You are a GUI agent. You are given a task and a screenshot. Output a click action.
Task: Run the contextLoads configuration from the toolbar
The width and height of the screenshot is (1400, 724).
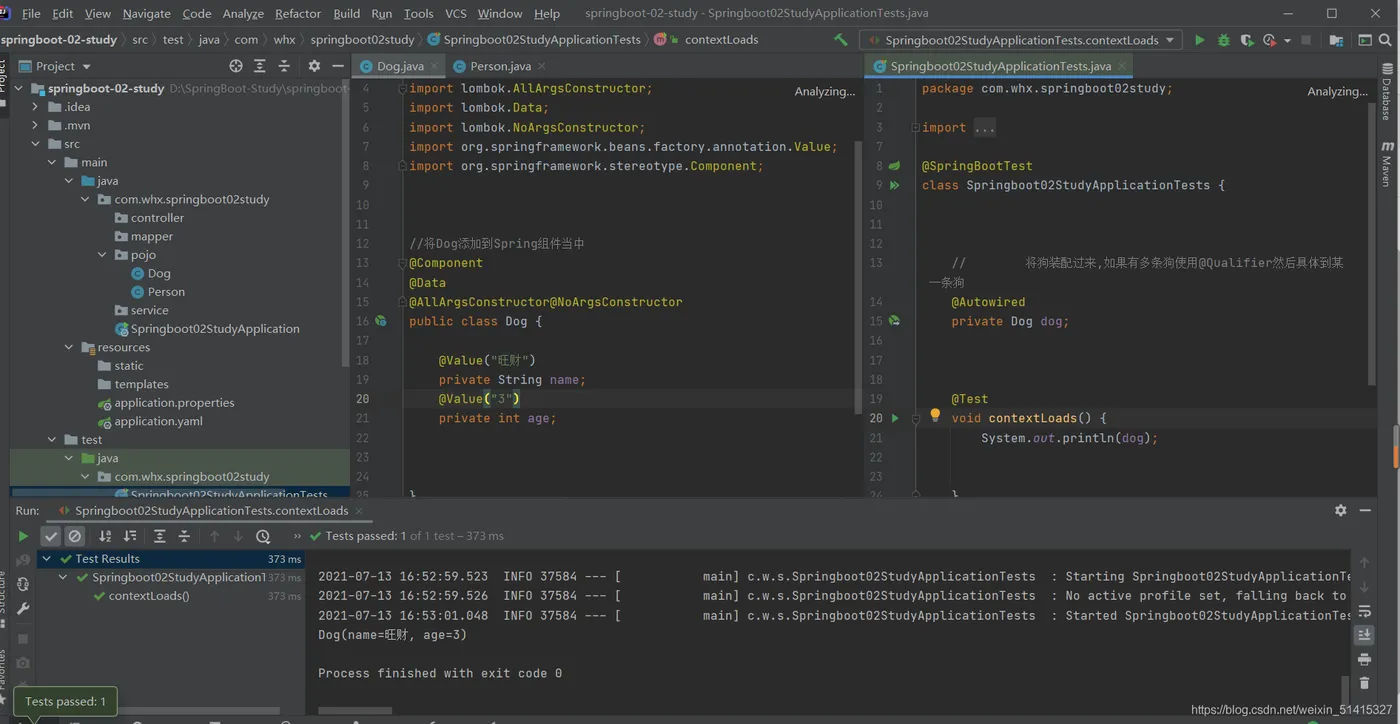pyautogui.click(x=1199, y=40)
